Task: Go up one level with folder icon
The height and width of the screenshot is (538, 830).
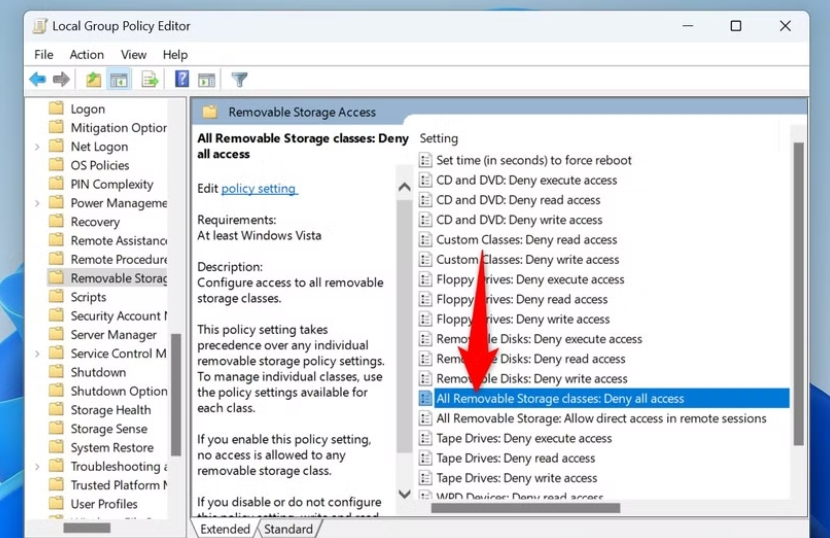Action: (94, 79)
